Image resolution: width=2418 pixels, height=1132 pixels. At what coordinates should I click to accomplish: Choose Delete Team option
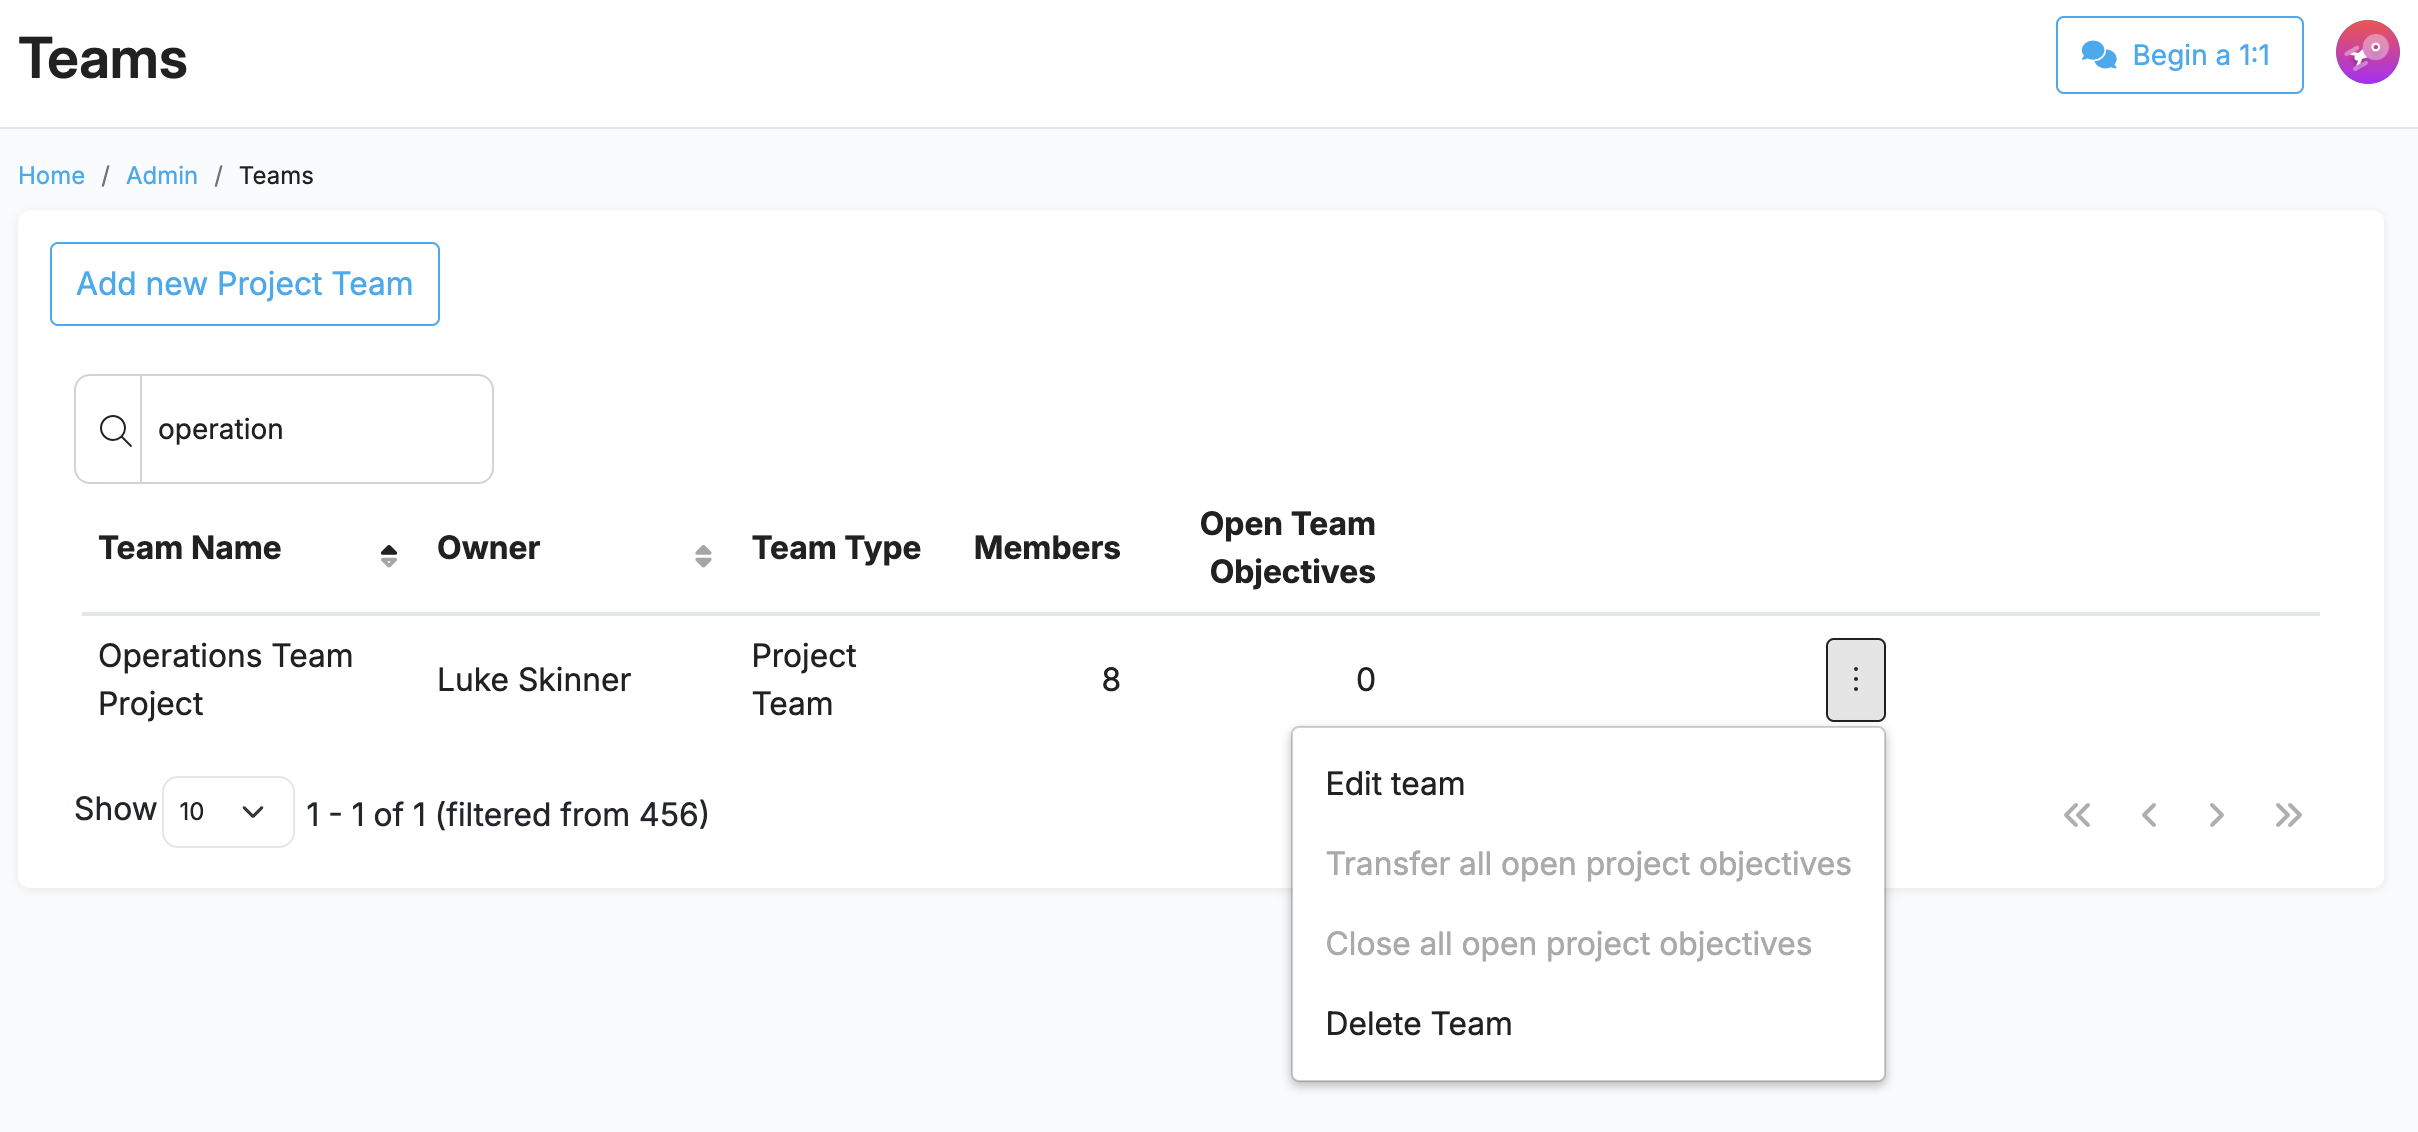(x=1418, y=1024)
